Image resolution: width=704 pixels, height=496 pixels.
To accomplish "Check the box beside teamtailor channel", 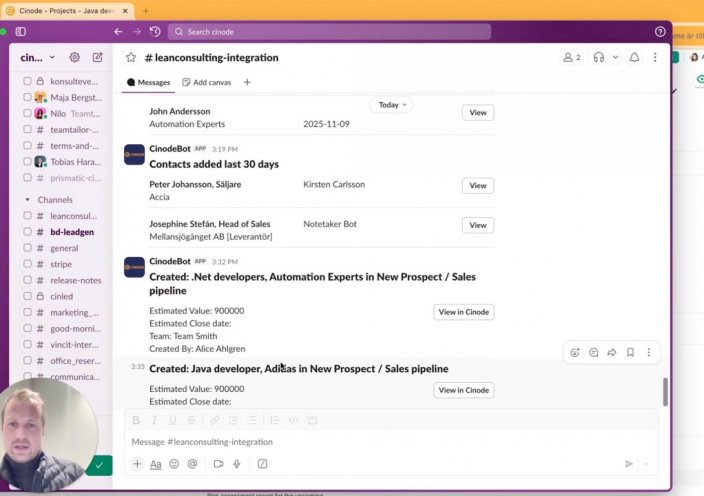I will click(27, 129).
